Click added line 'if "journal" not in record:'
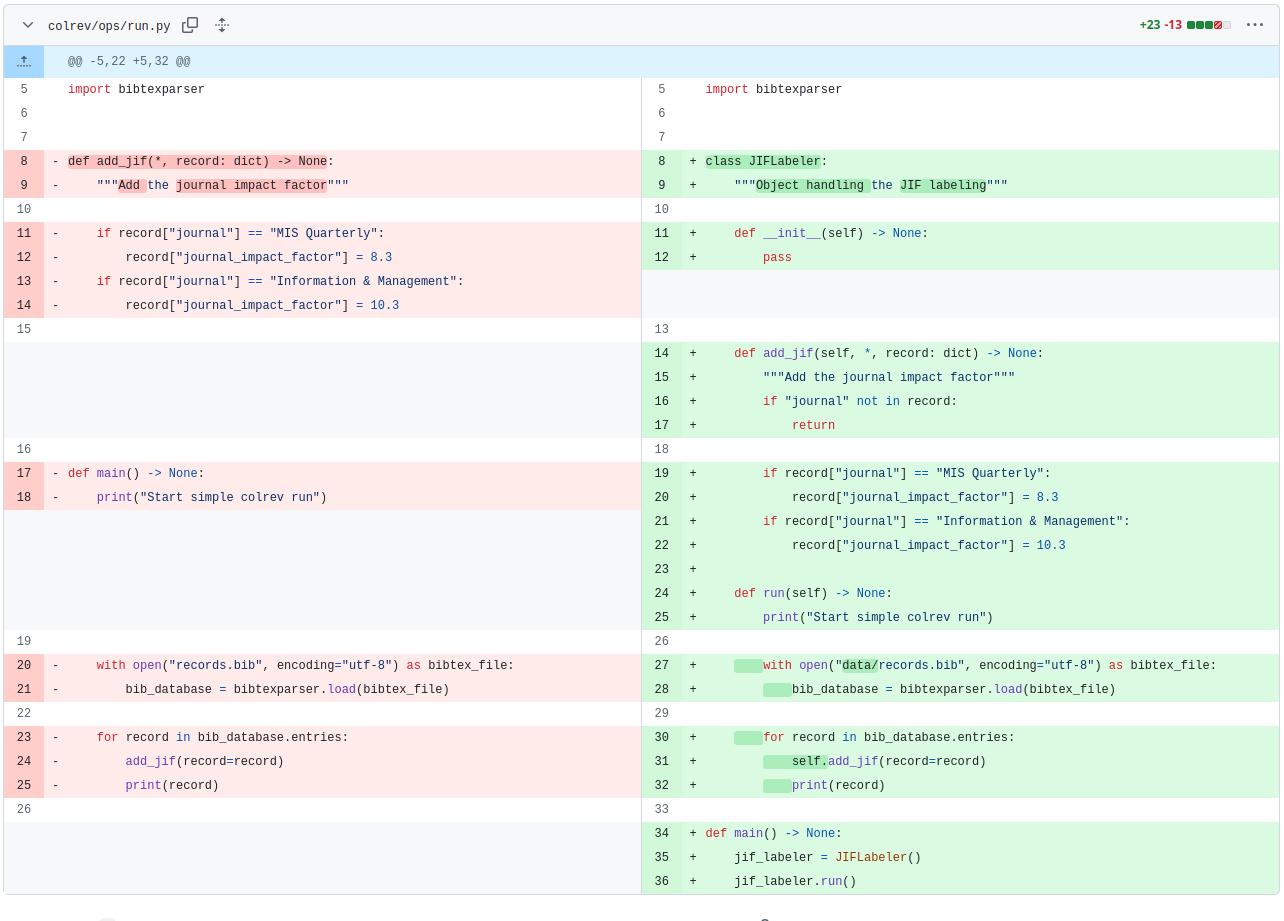The image size is (1284, 921). [x=859, y=402]
